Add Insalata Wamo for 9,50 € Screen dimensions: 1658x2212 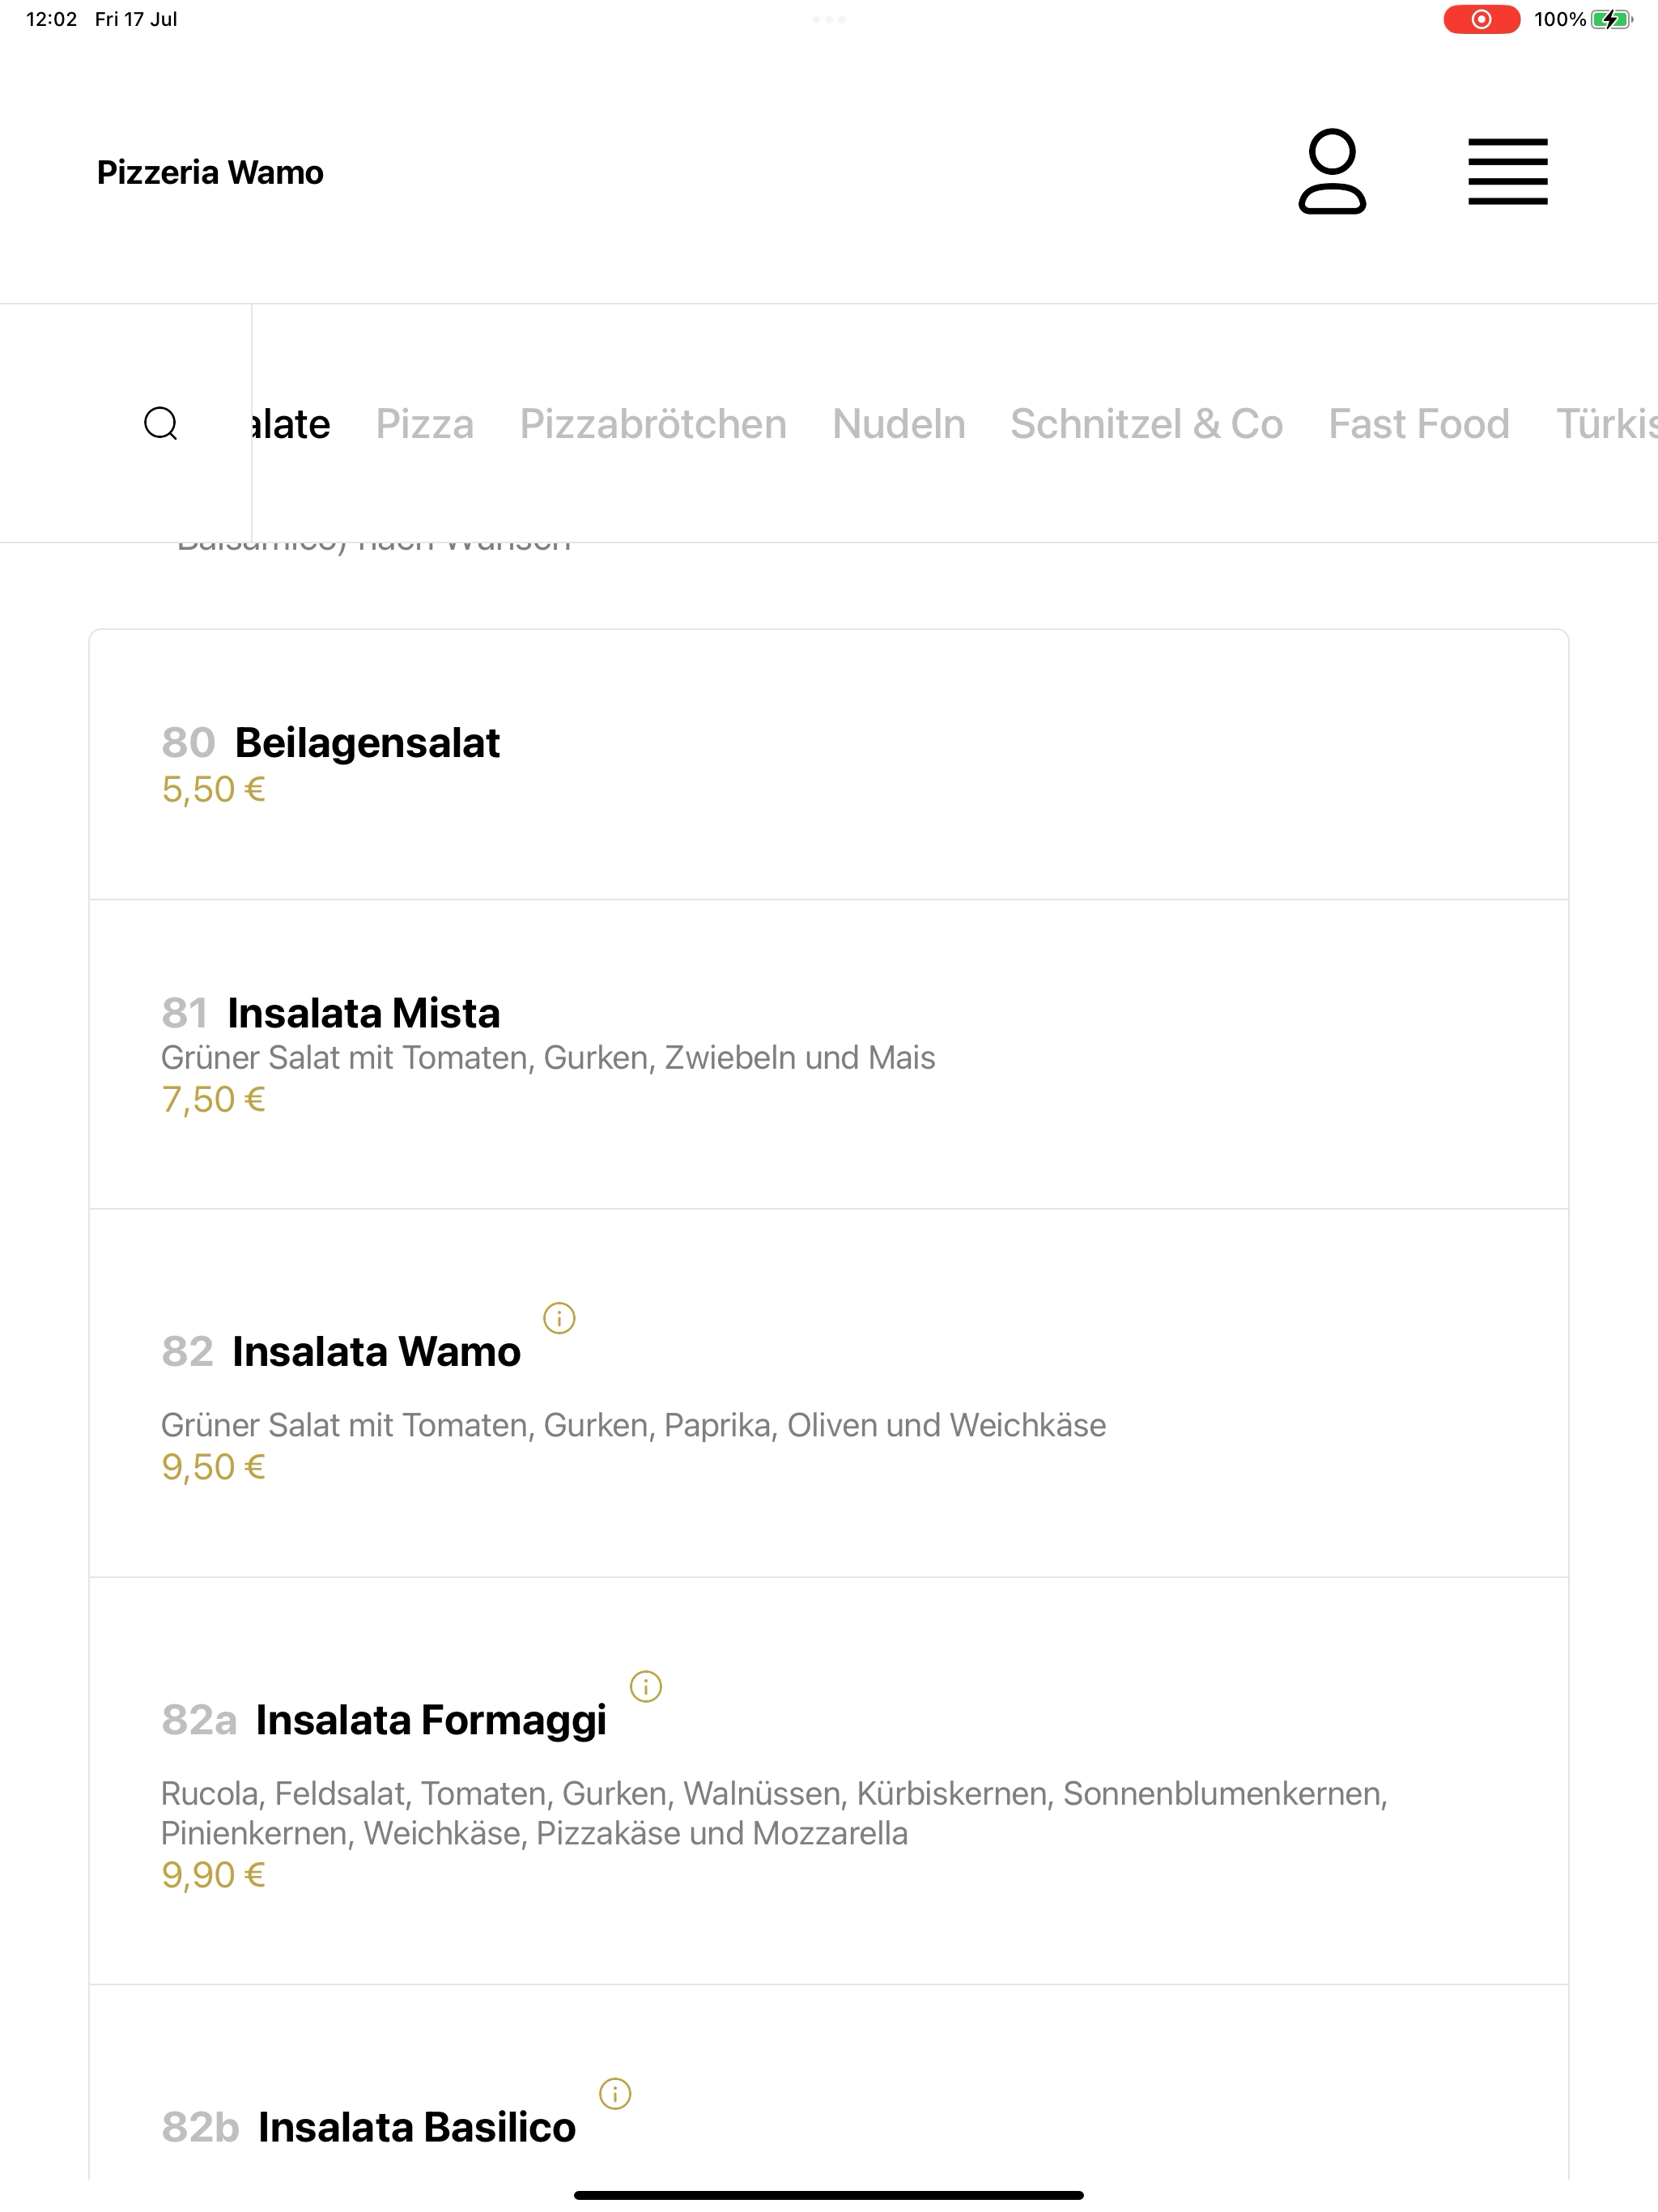829,1393
